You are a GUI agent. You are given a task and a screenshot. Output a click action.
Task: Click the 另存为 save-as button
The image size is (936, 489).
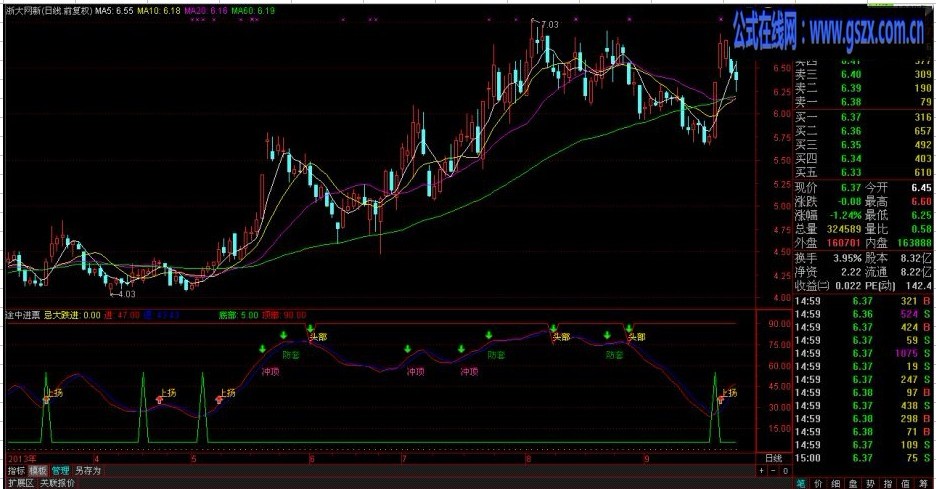(88, 471)
